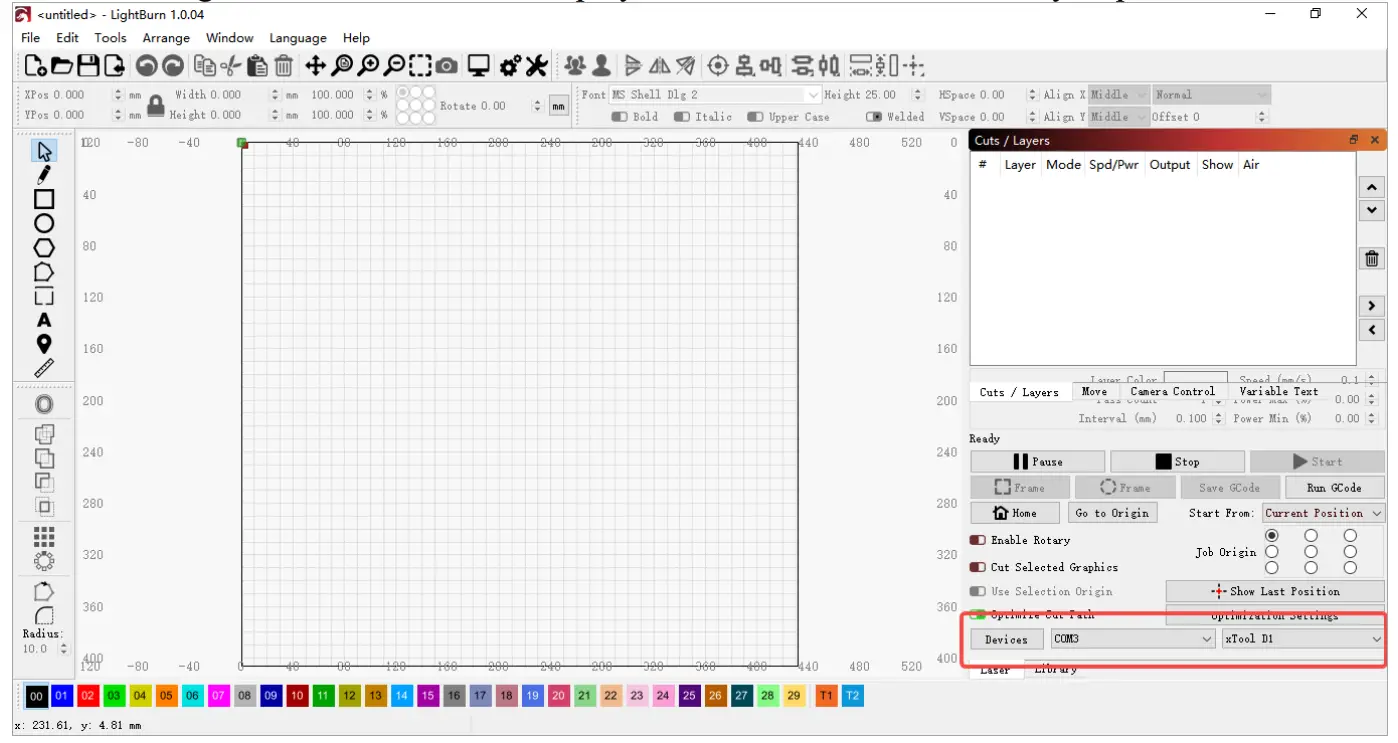Switch to the Camera Control tab
The height and width of the screenshot is (743, 1398).
pyautogui.click(x=1172, y=392)
